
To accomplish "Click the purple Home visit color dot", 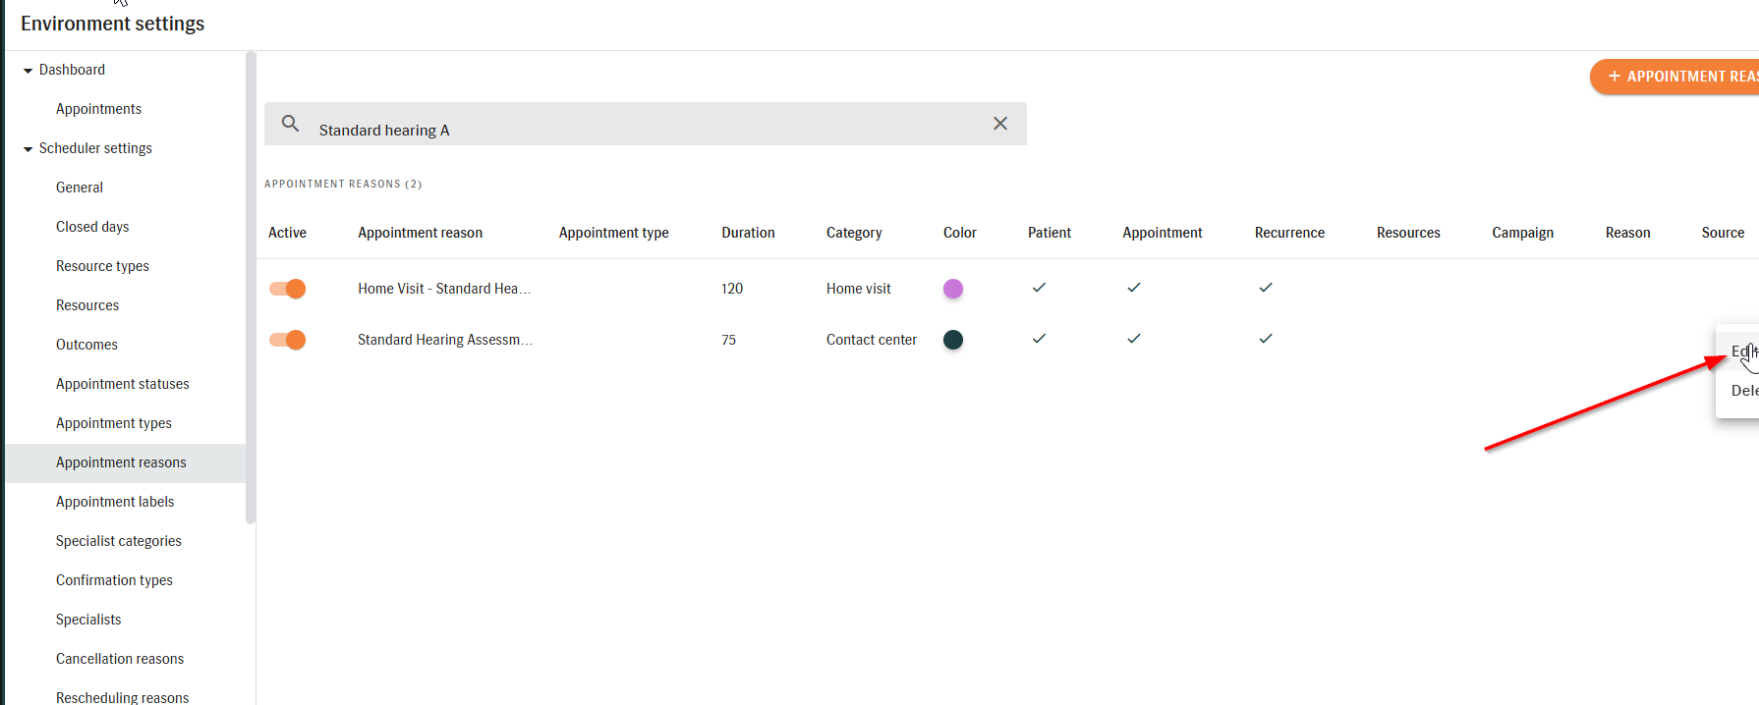I will pos(953,289).
